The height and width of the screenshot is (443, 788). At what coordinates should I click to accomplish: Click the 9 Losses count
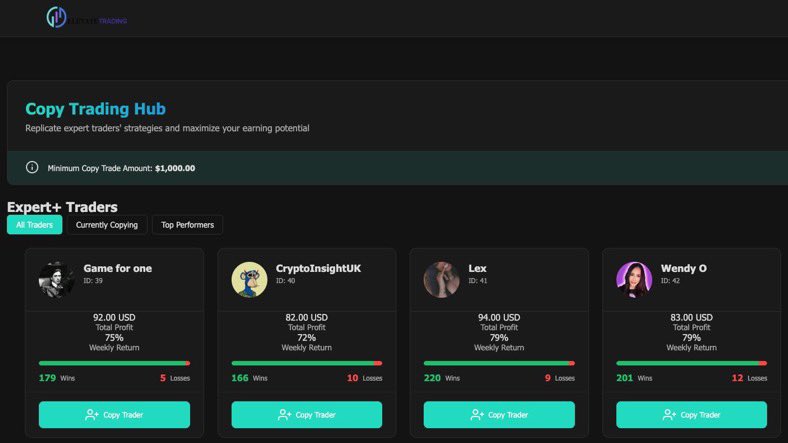pyautogui.click(x=560, y=378)
